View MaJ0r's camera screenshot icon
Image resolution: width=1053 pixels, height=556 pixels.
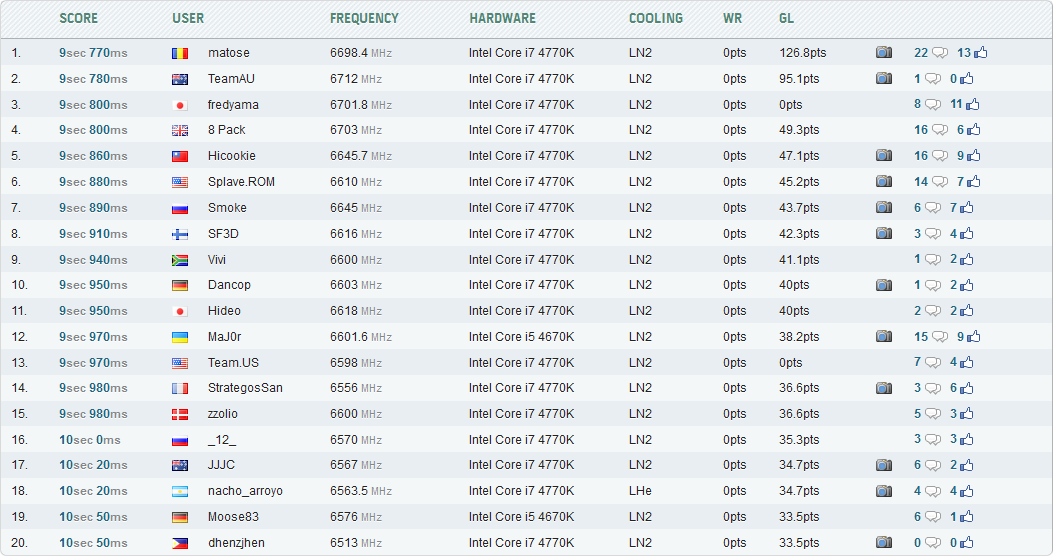point(884,336)
